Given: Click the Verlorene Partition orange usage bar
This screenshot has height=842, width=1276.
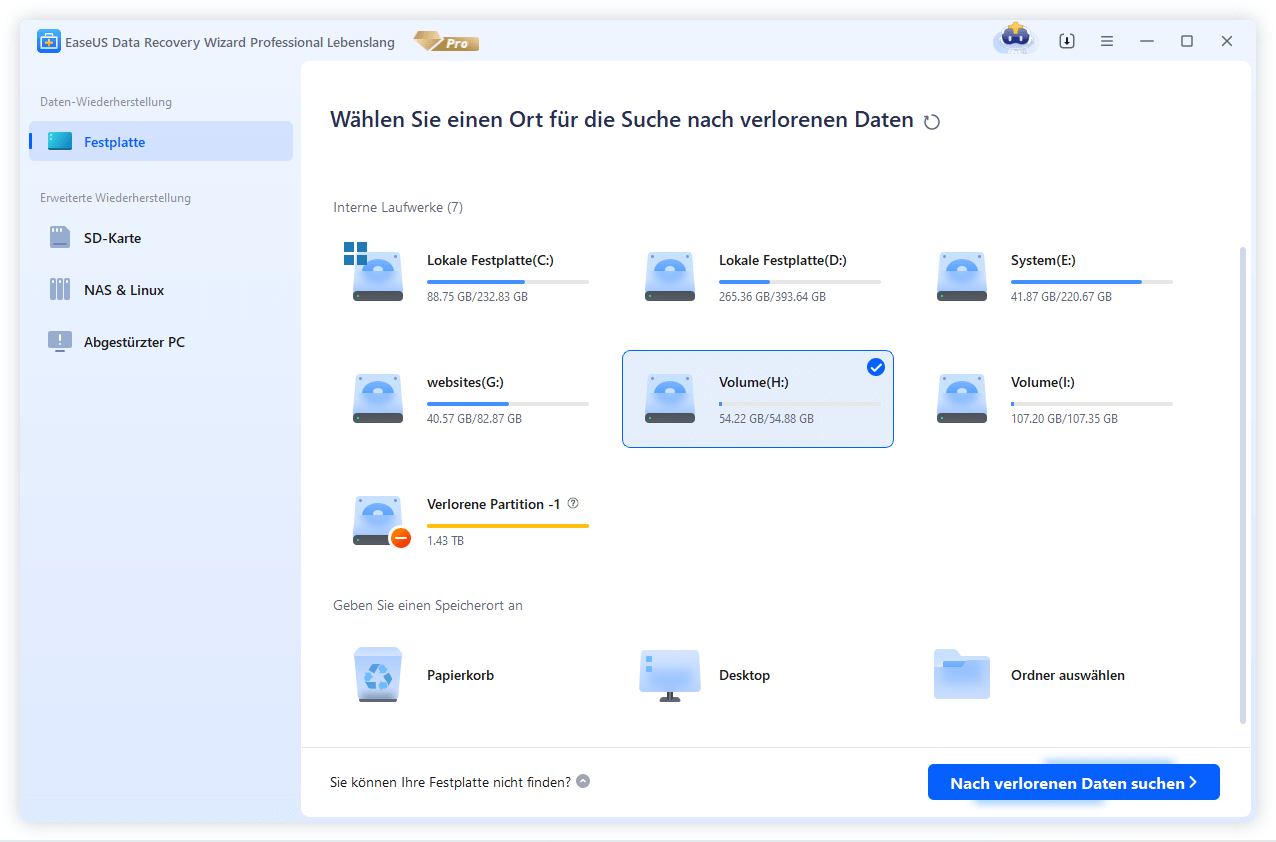Looking at the screenshot, I should (x=508, y=525).
